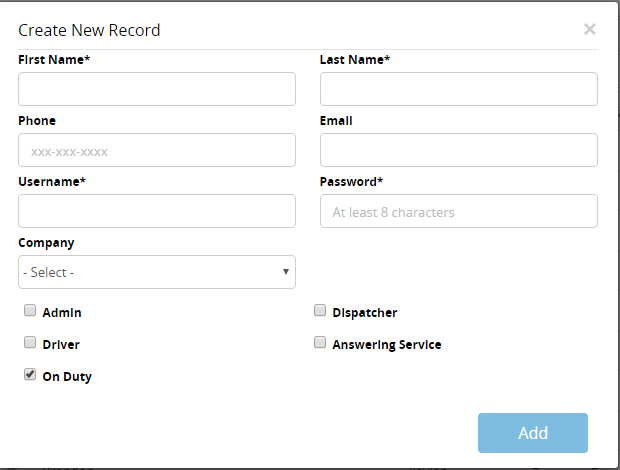Tick the Driver checkbox
Image resolution: width=620 pixels, height=470 pixels.
pyautogui.click(x=30, y=343)
